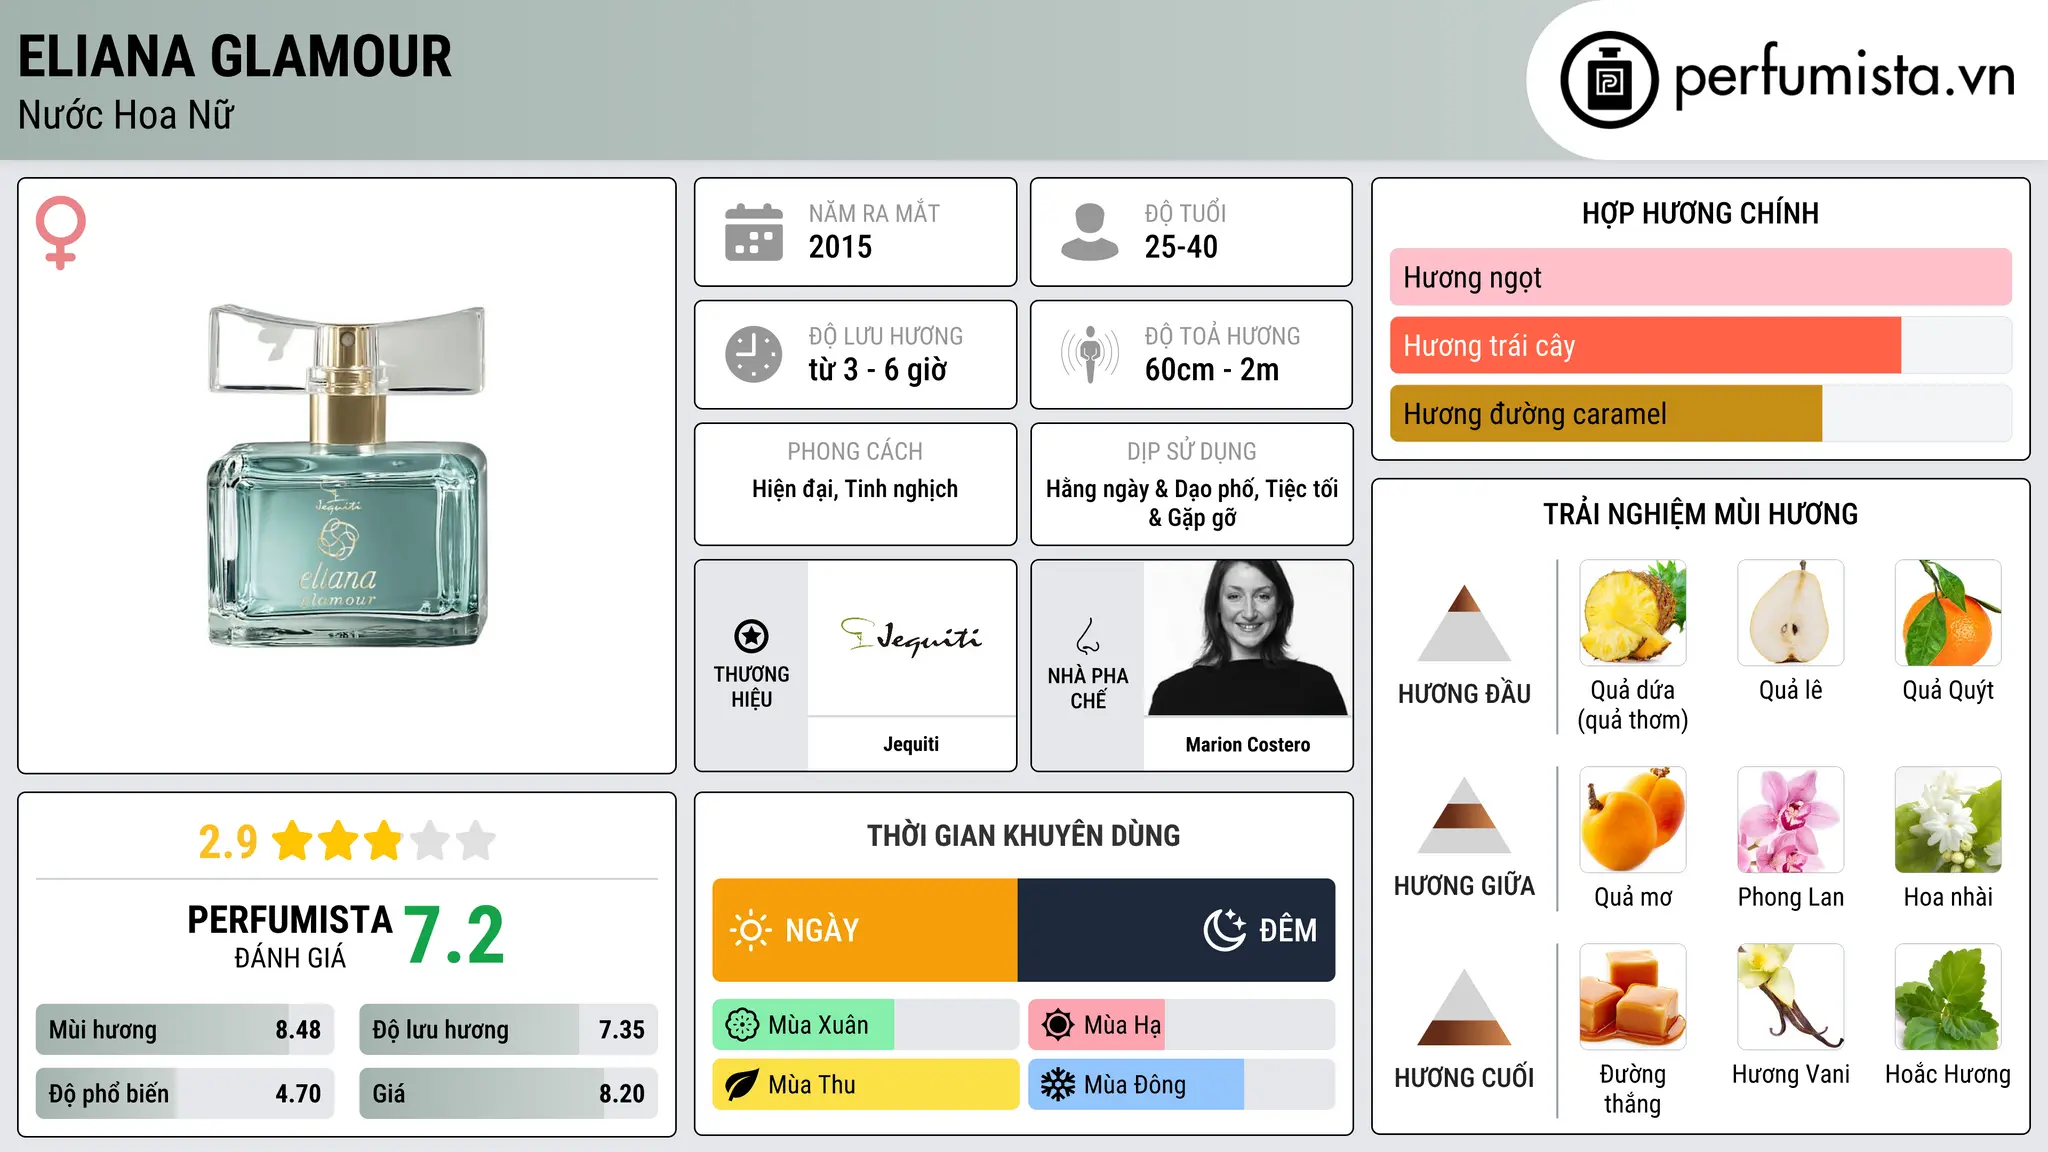
Task: Click the 2.9 star rating number
Action: point(228,842)
